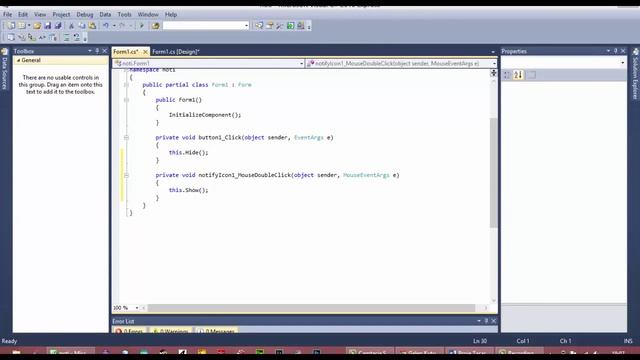The width and height of the screenshot is (640, 360).
Task: Open the Undo history dropdown arrow
Action: point(114,26)
